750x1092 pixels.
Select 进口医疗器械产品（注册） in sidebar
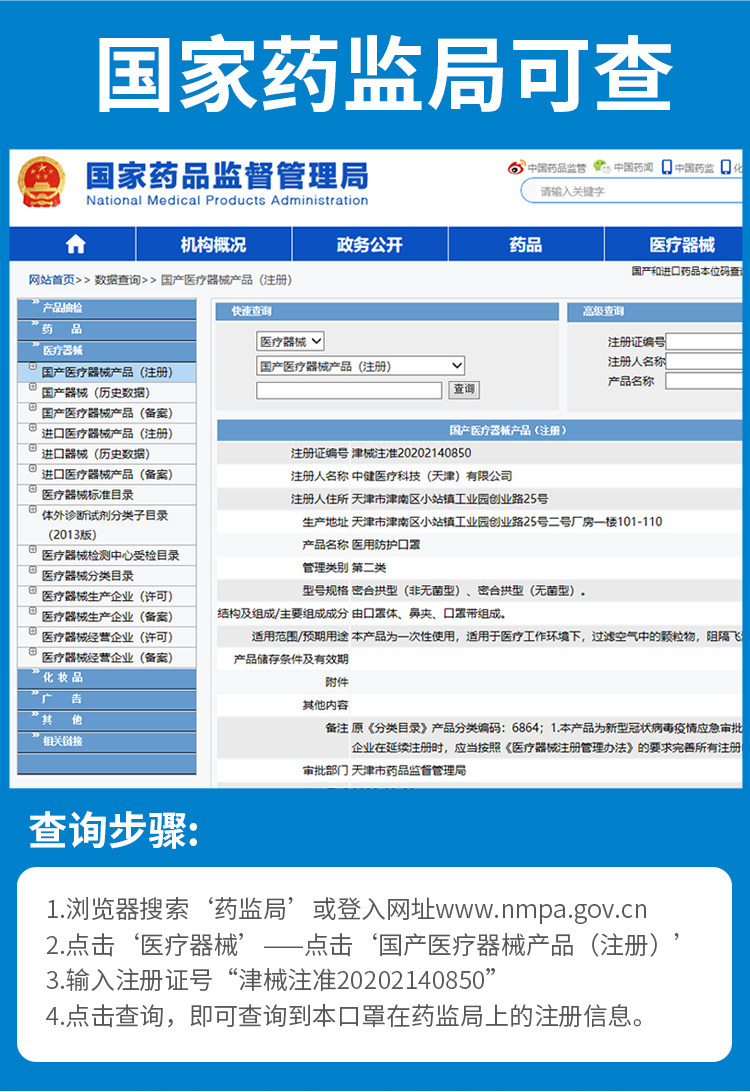[x=107, y=433]
